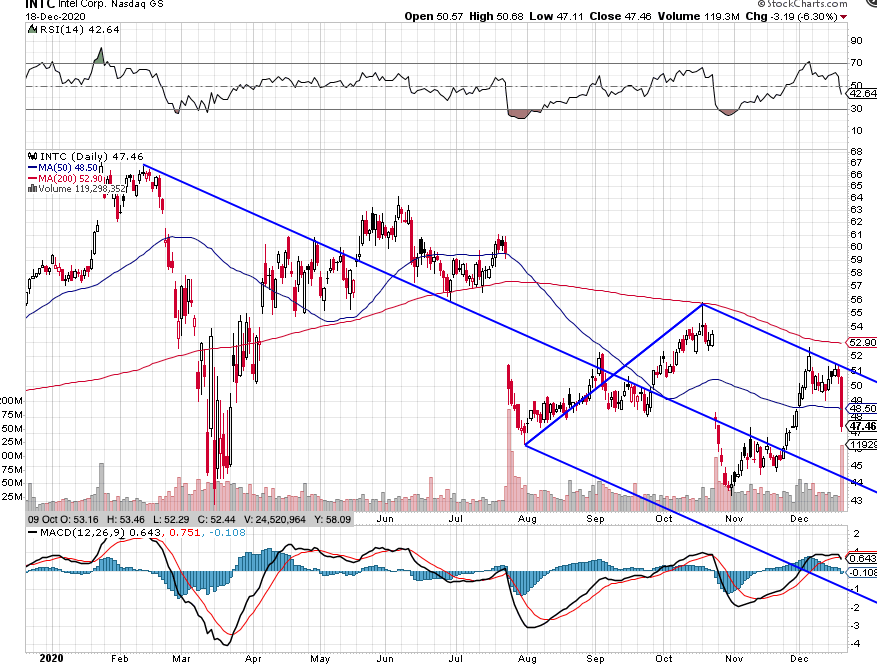This screenshot has height=665, width=877.
Task: Click the 'Nov' label under the price panel
Action: 734,518
